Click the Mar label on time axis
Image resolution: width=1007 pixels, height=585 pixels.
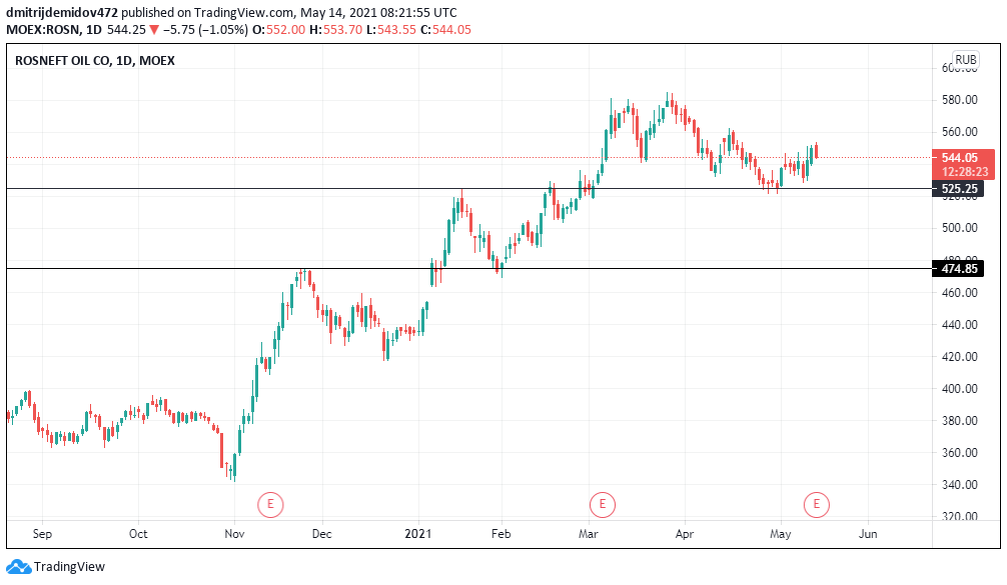(588, 534)
